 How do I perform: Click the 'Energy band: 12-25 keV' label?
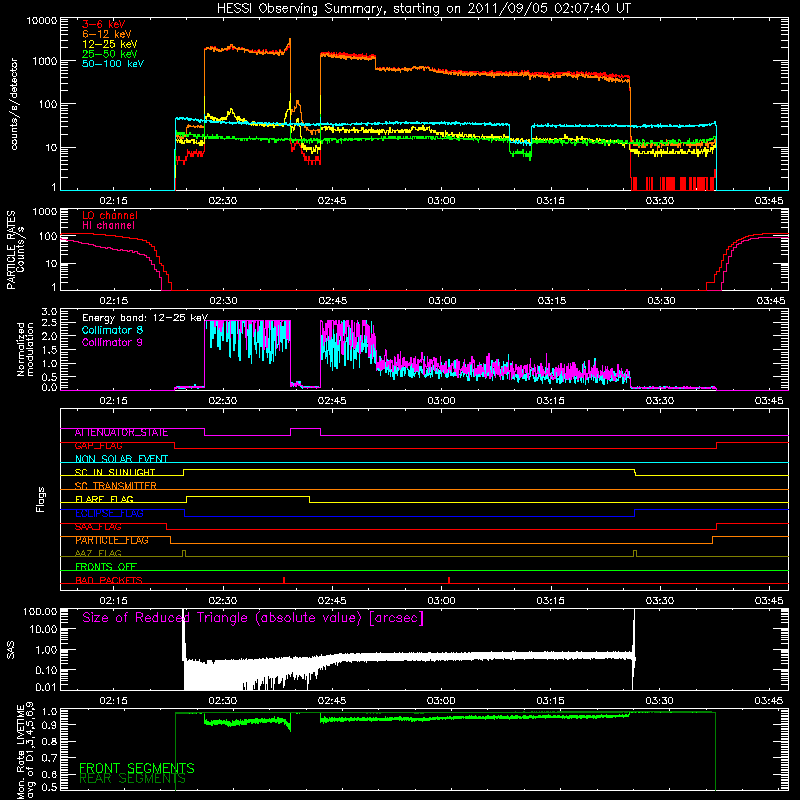click(145, 318)
